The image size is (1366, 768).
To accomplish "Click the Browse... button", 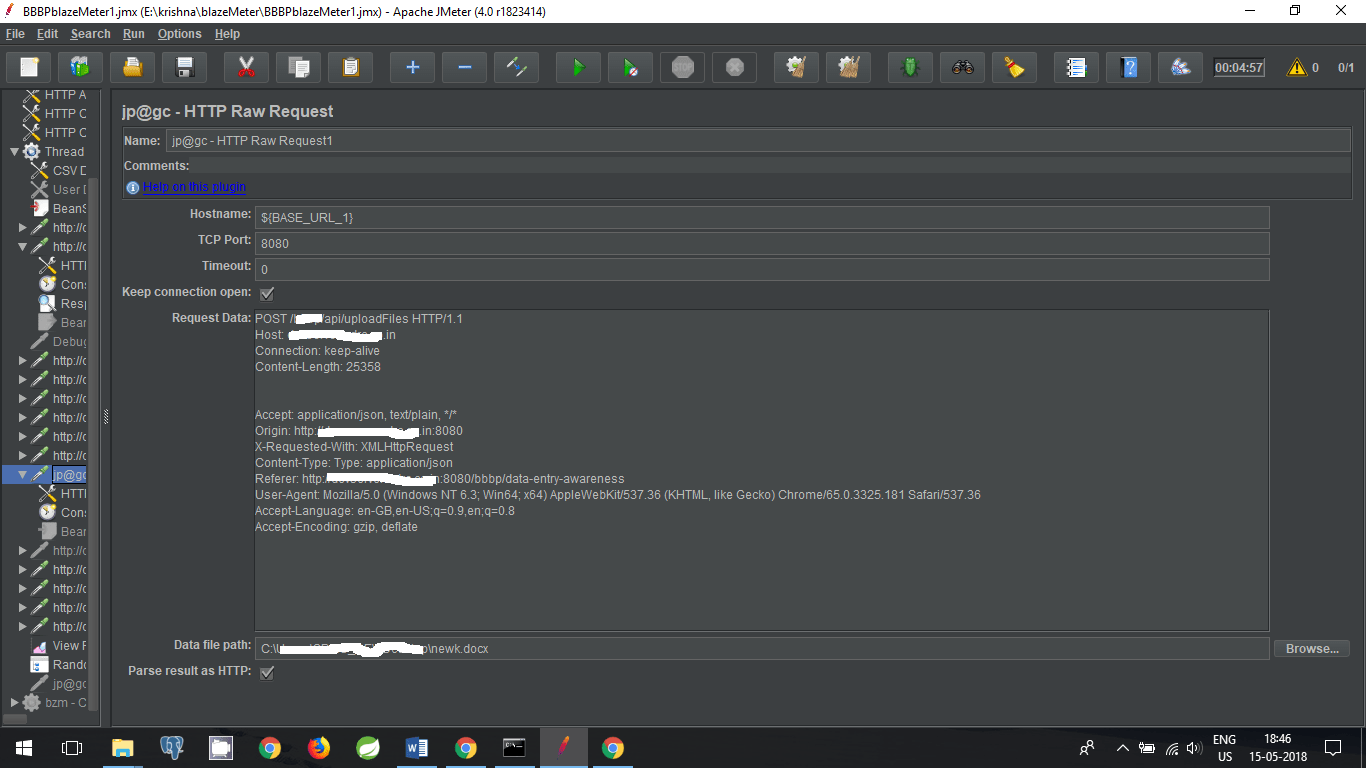I will click(x=1312, y=649).
